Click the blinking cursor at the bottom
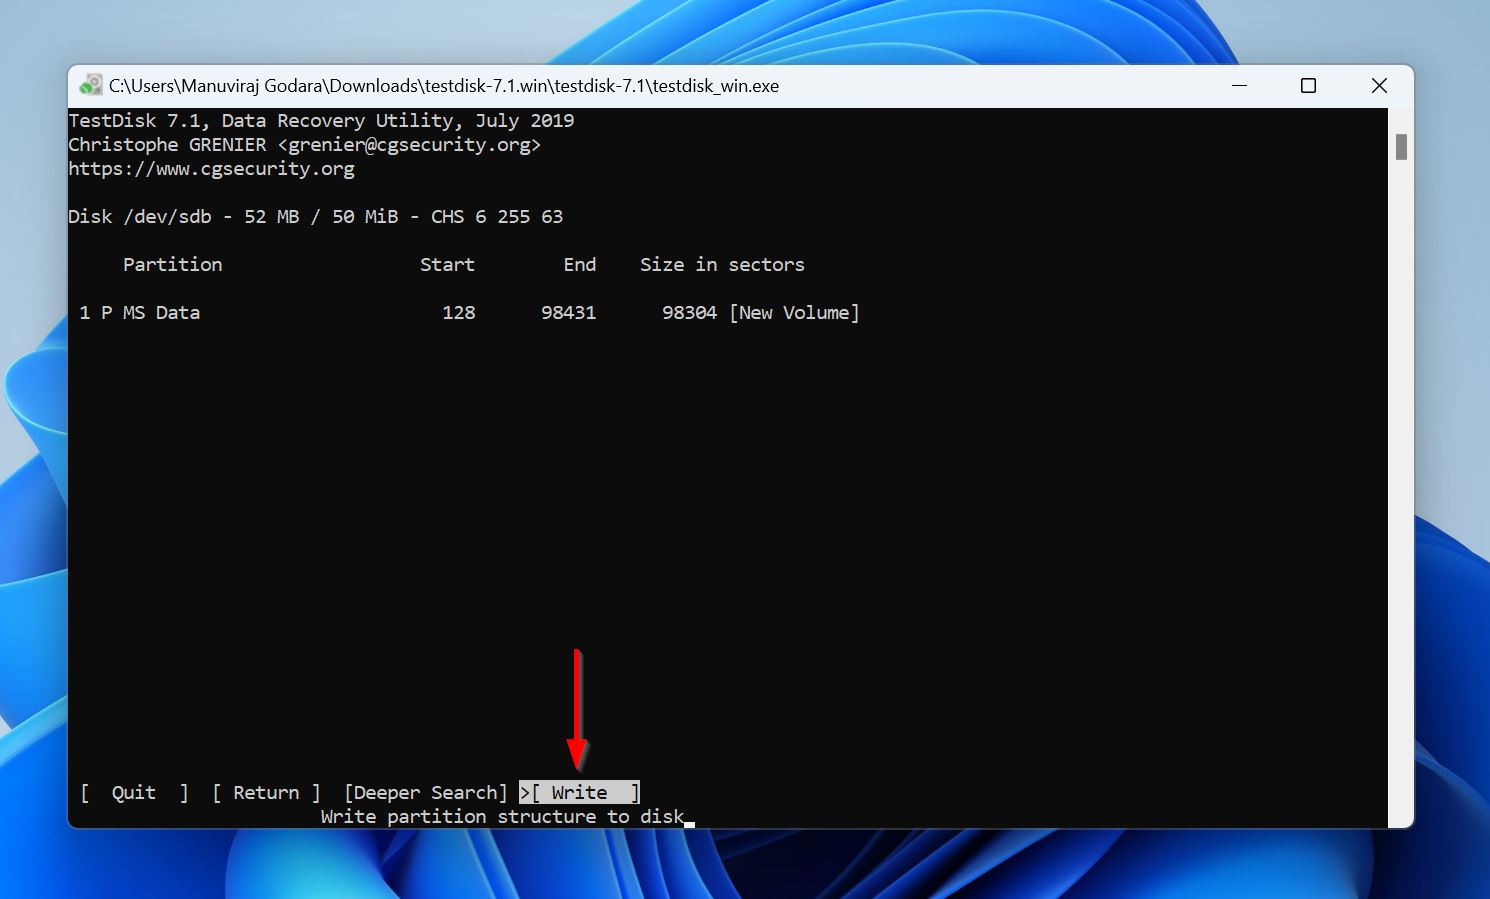This screenshot has width=1490, height=899. [x=689, y=822]
